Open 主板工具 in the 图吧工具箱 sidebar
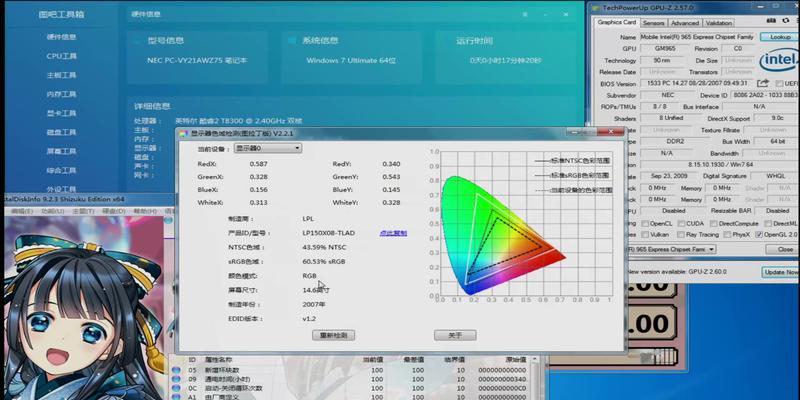The width and height of the screenshot is (800, 400). tap(61, 75)
